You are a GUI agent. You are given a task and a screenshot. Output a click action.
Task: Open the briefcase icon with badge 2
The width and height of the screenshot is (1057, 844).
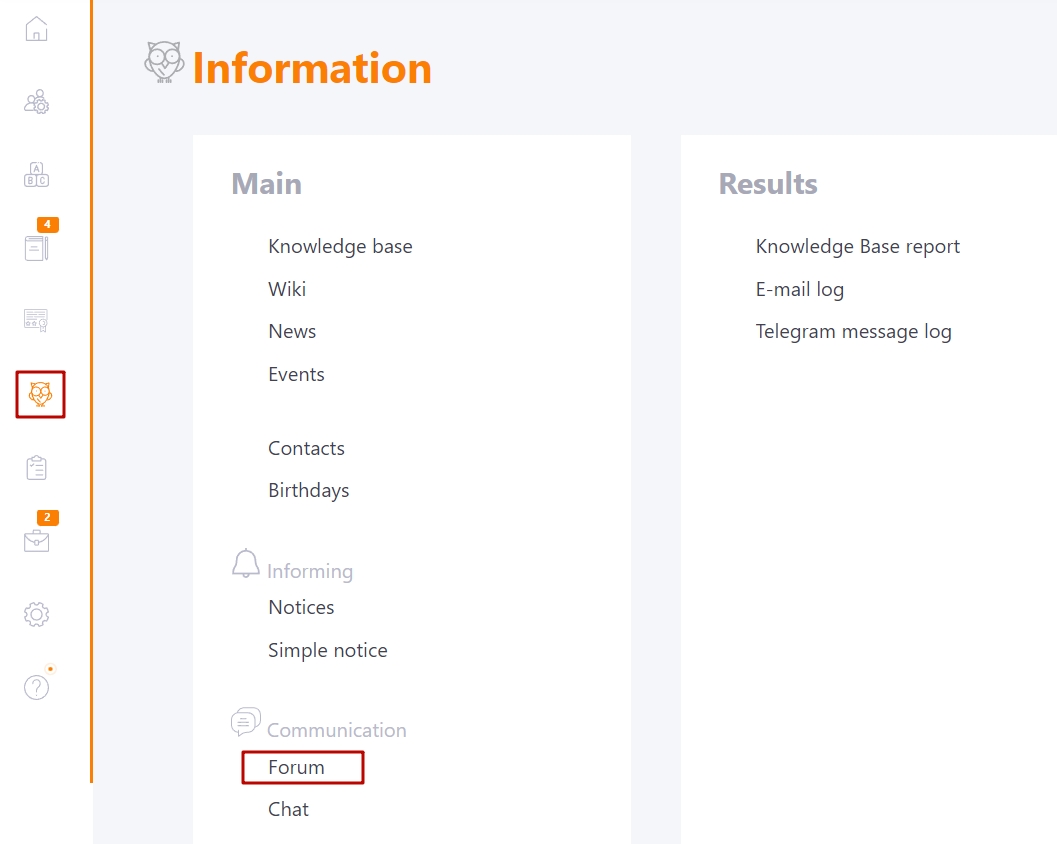point(36,540)
